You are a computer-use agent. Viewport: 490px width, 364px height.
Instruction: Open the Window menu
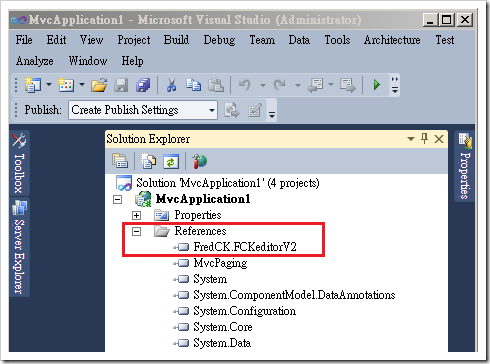[x=88, y=61]
